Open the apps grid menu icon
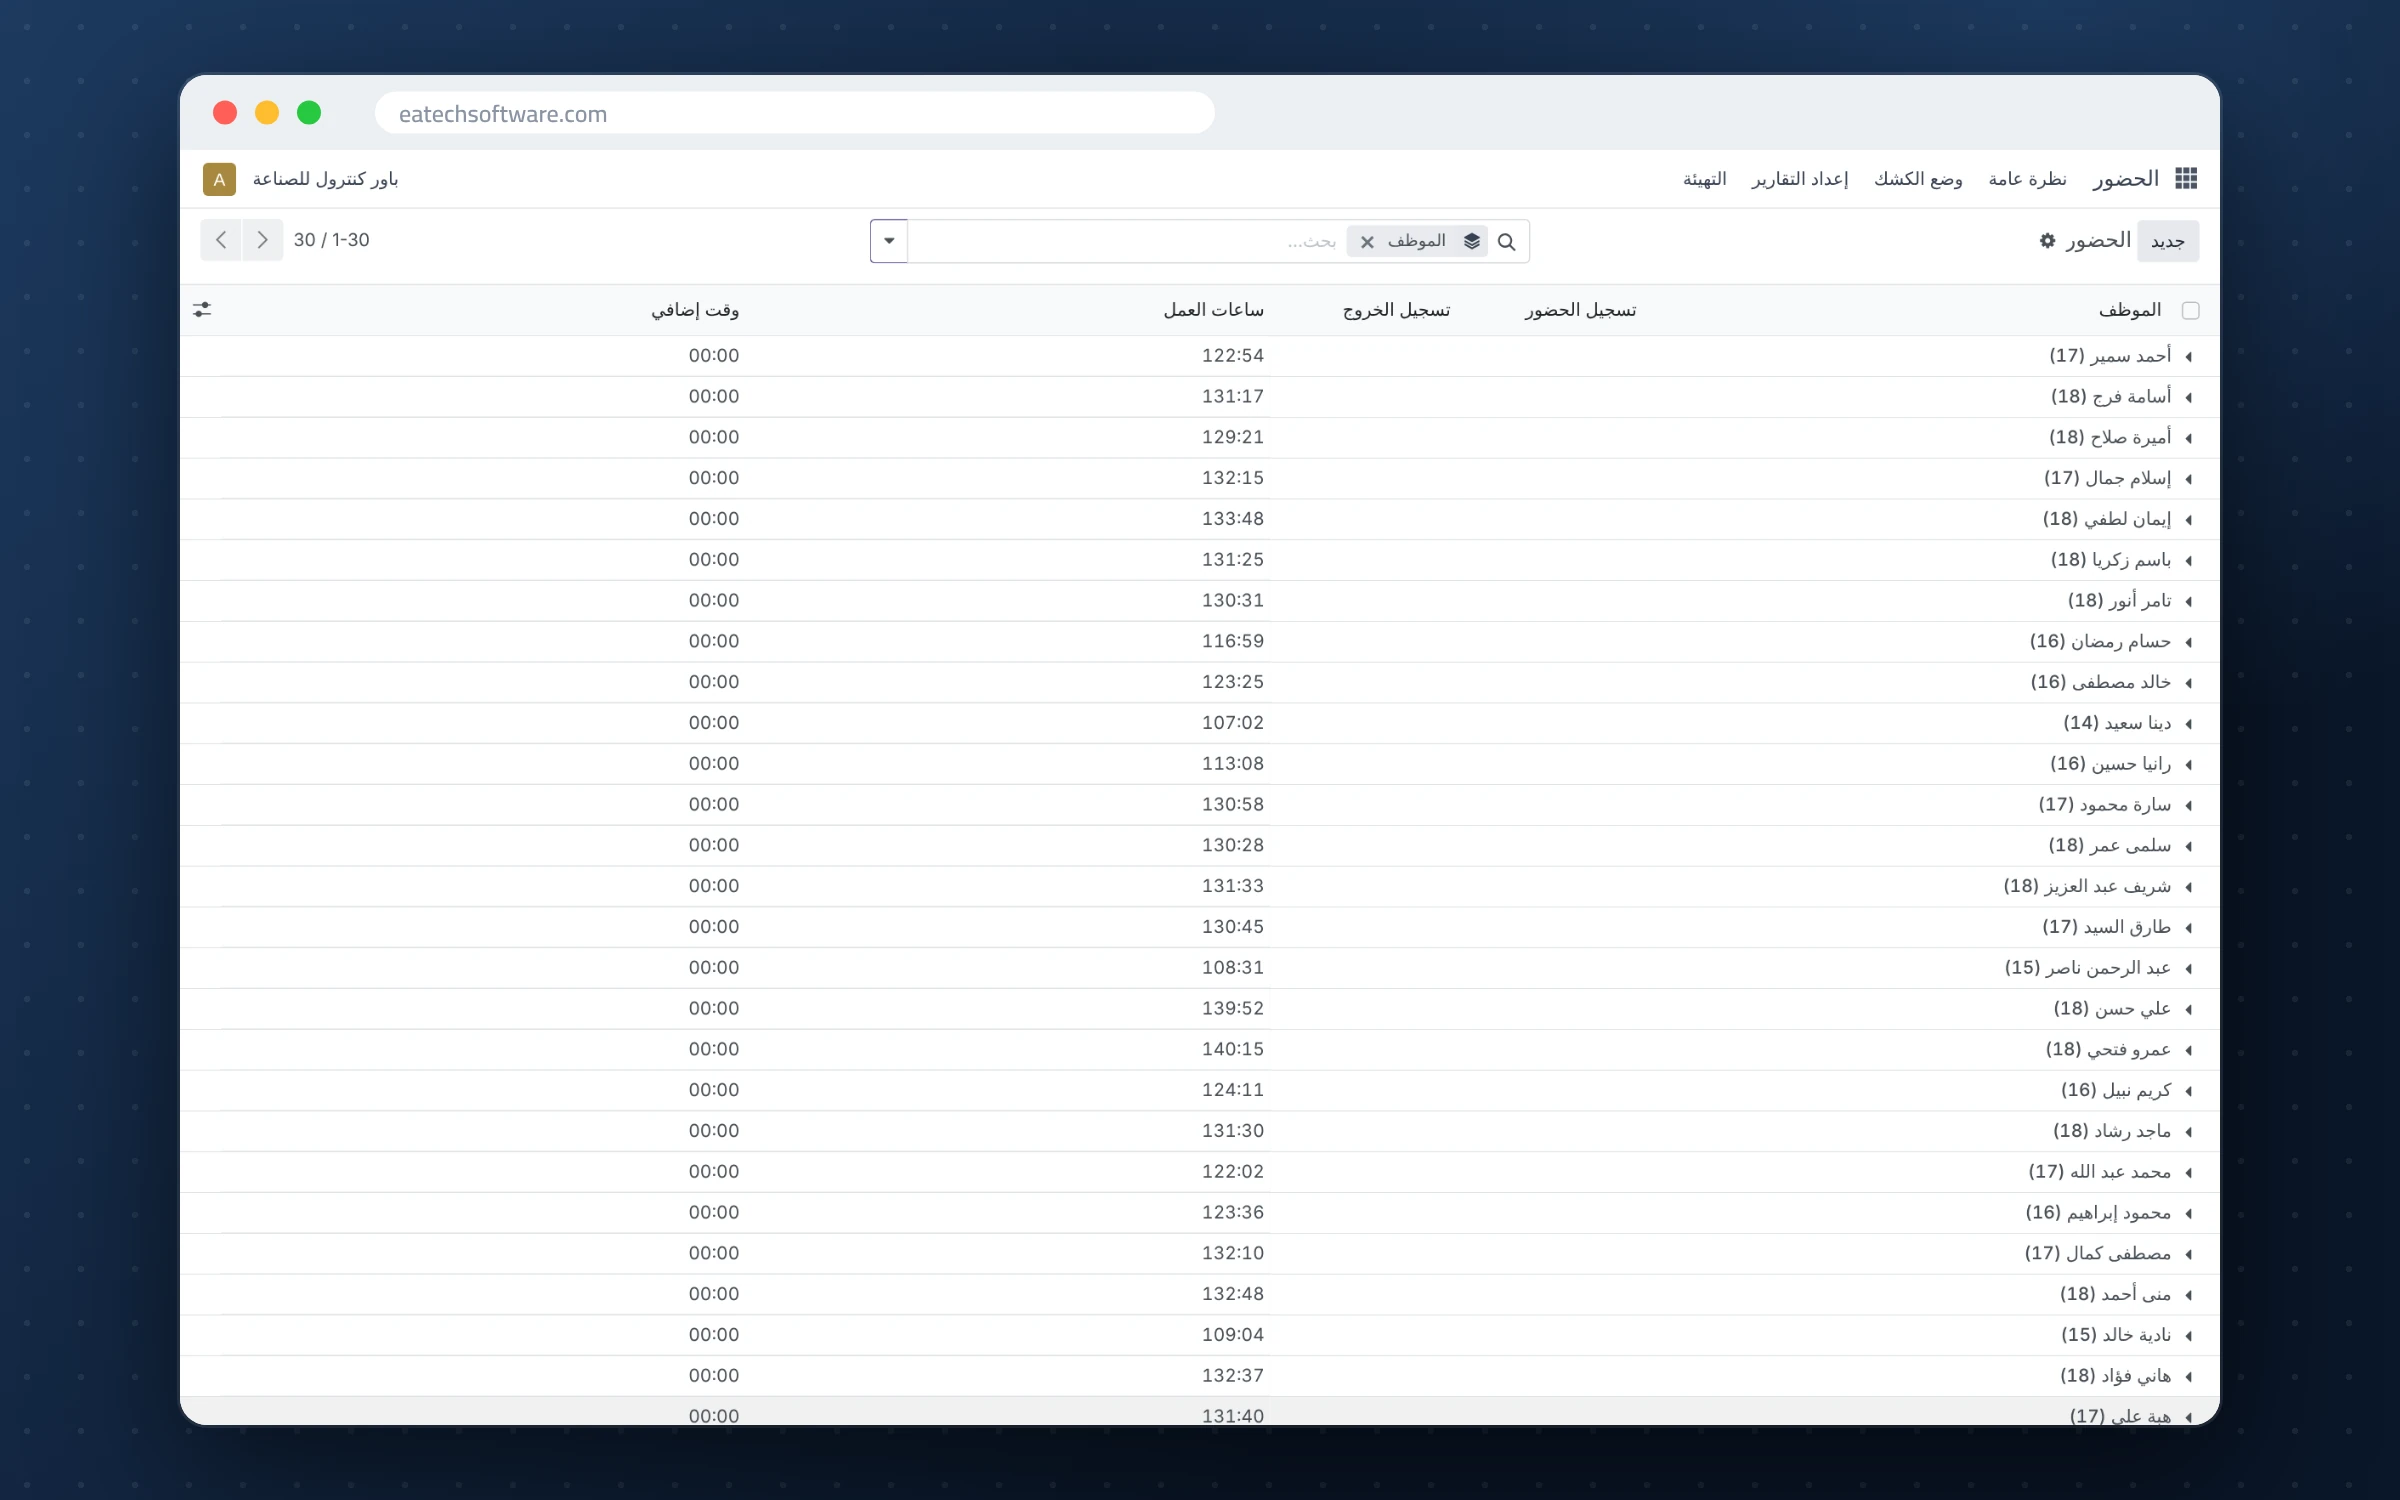Image resolution: width=2400 pixels, height=1500 pixels. coord(2186,178)
